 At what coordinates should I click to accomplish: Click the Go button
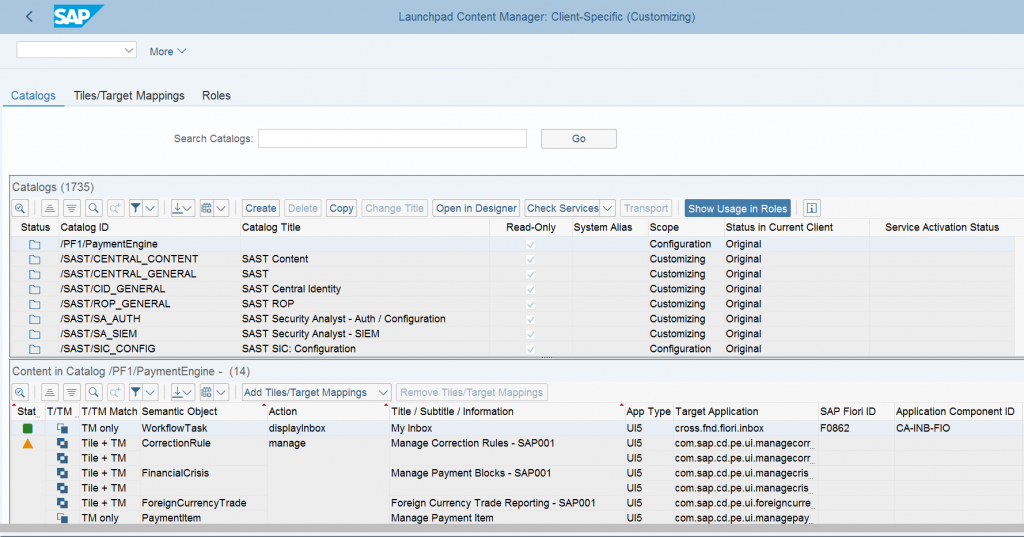[579, 138]
